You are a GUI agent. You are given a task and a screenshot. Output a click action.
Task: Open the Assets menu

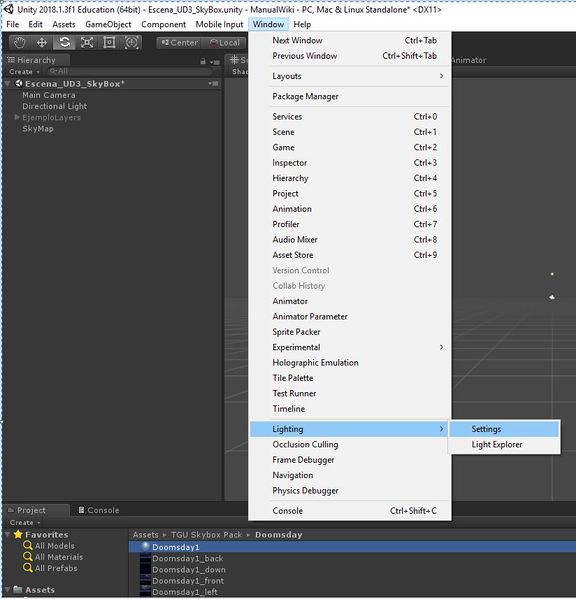(64, 24)
